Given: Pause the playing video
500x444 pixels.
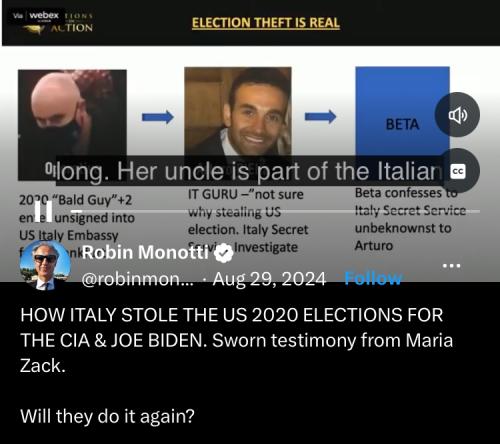Looking at the screenshot, I should click(44, 211).
